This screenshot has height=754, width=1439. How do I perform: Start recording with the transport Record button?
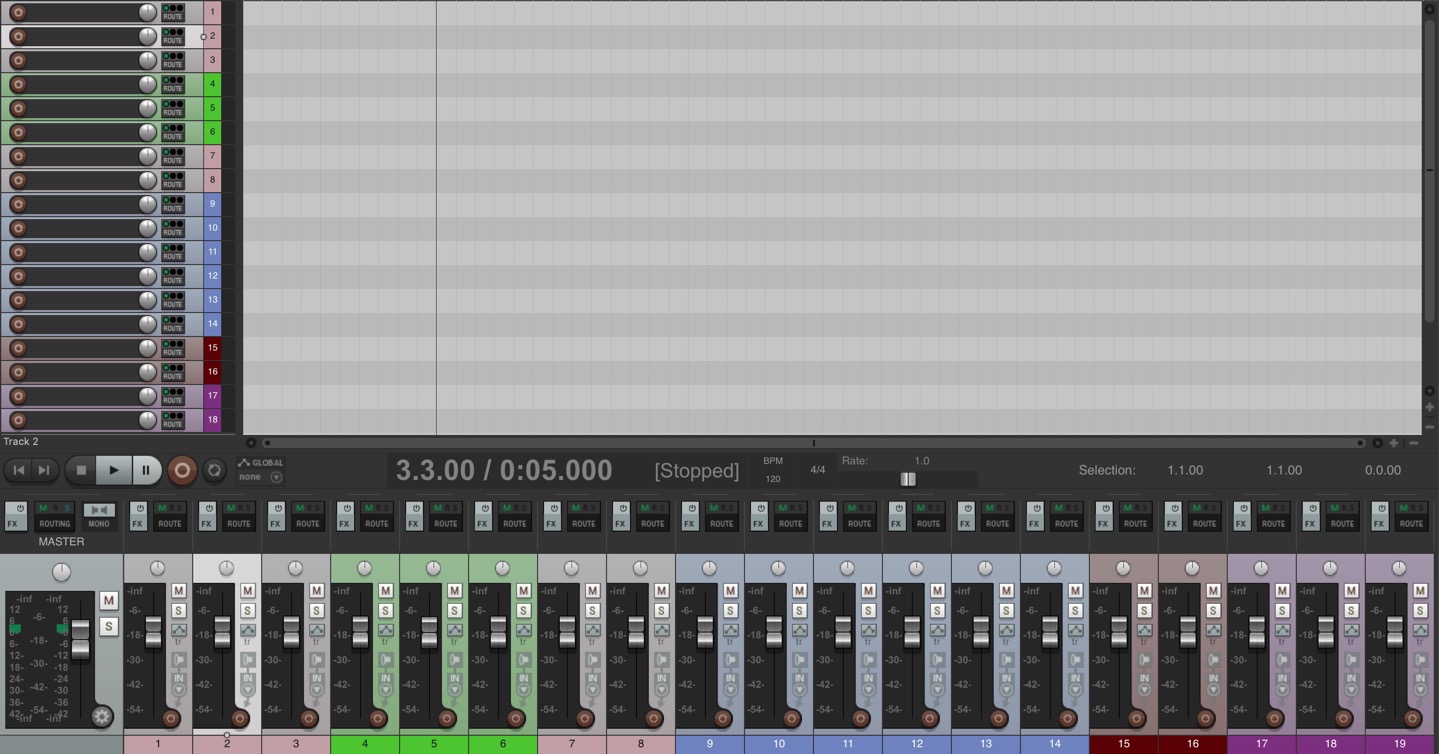pos(182,470)
